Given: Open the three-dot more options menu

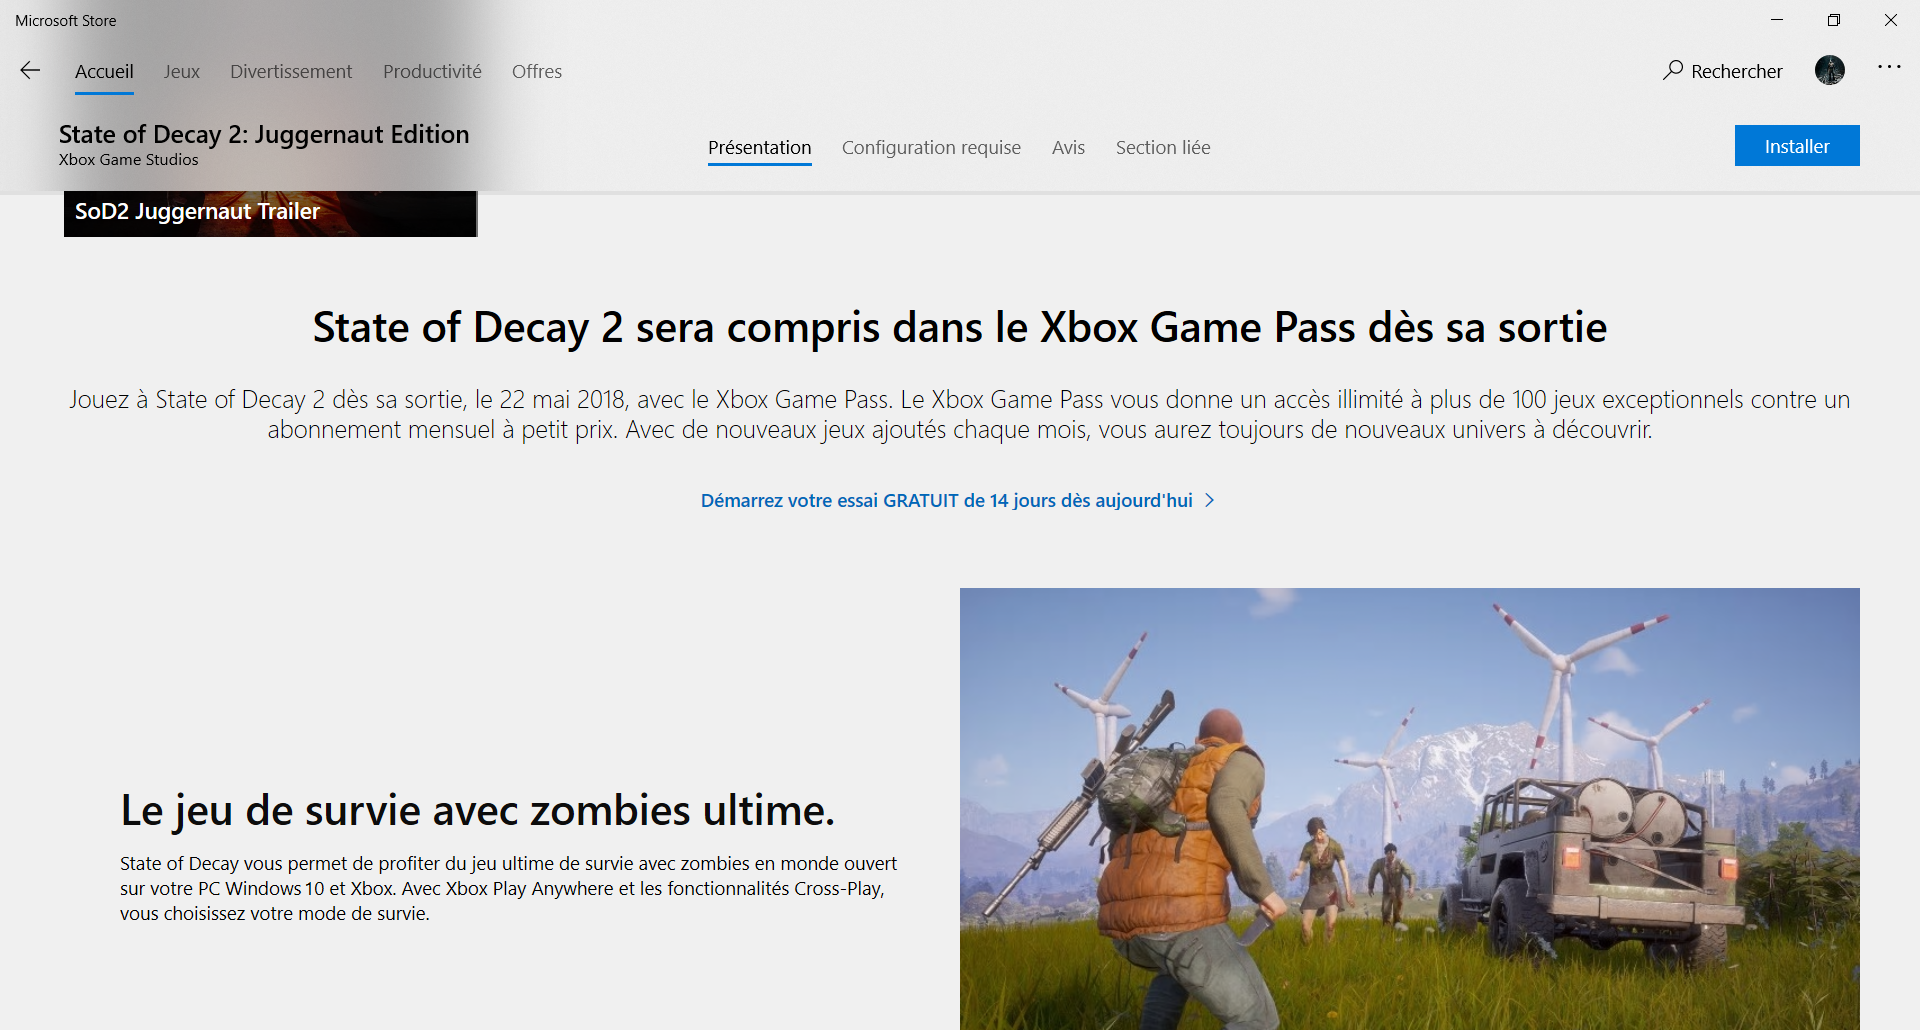Looking at the screenshot, I should coord(1889,67).
